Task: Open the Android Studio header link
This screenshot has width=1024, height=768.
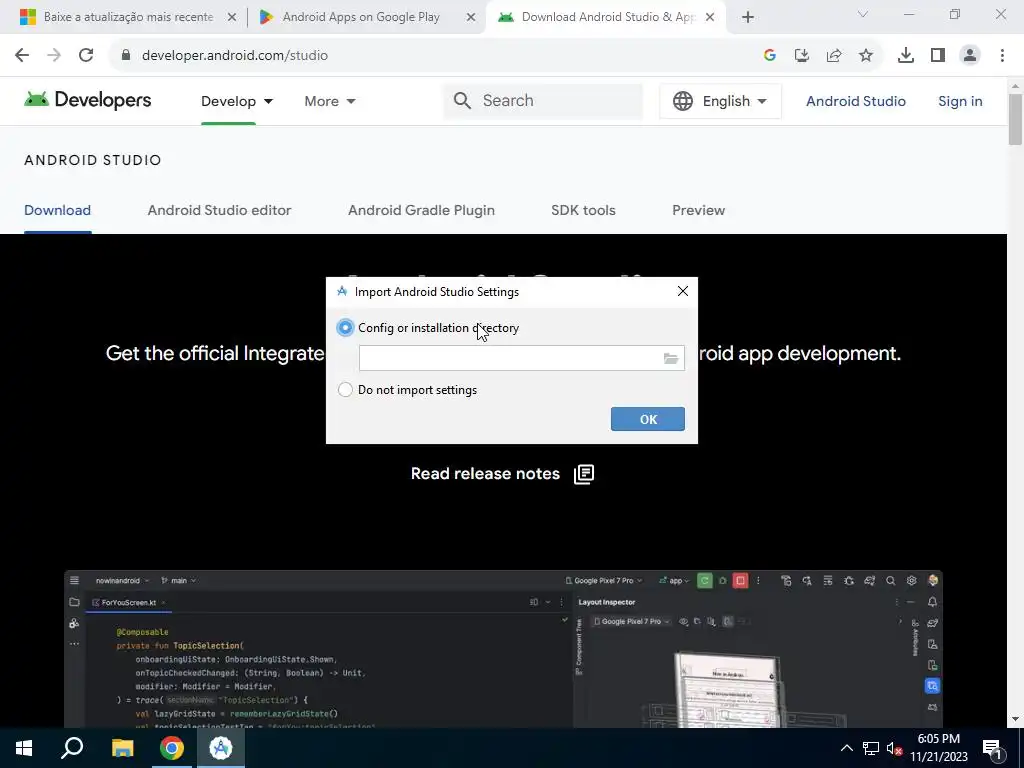Action: pos(856,101)
